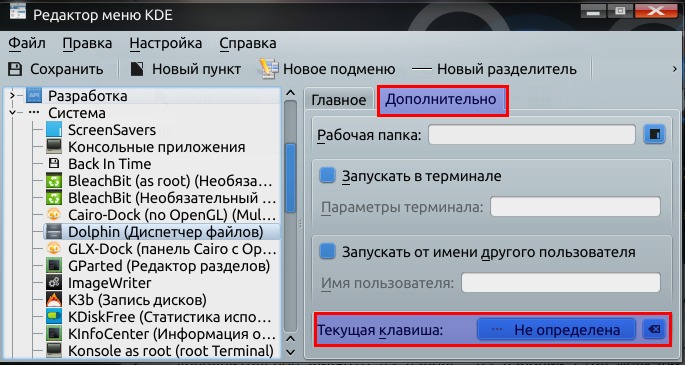Clear the current shortcut key icon
This screenshot has width=685, height=365.
click(654, 330)
